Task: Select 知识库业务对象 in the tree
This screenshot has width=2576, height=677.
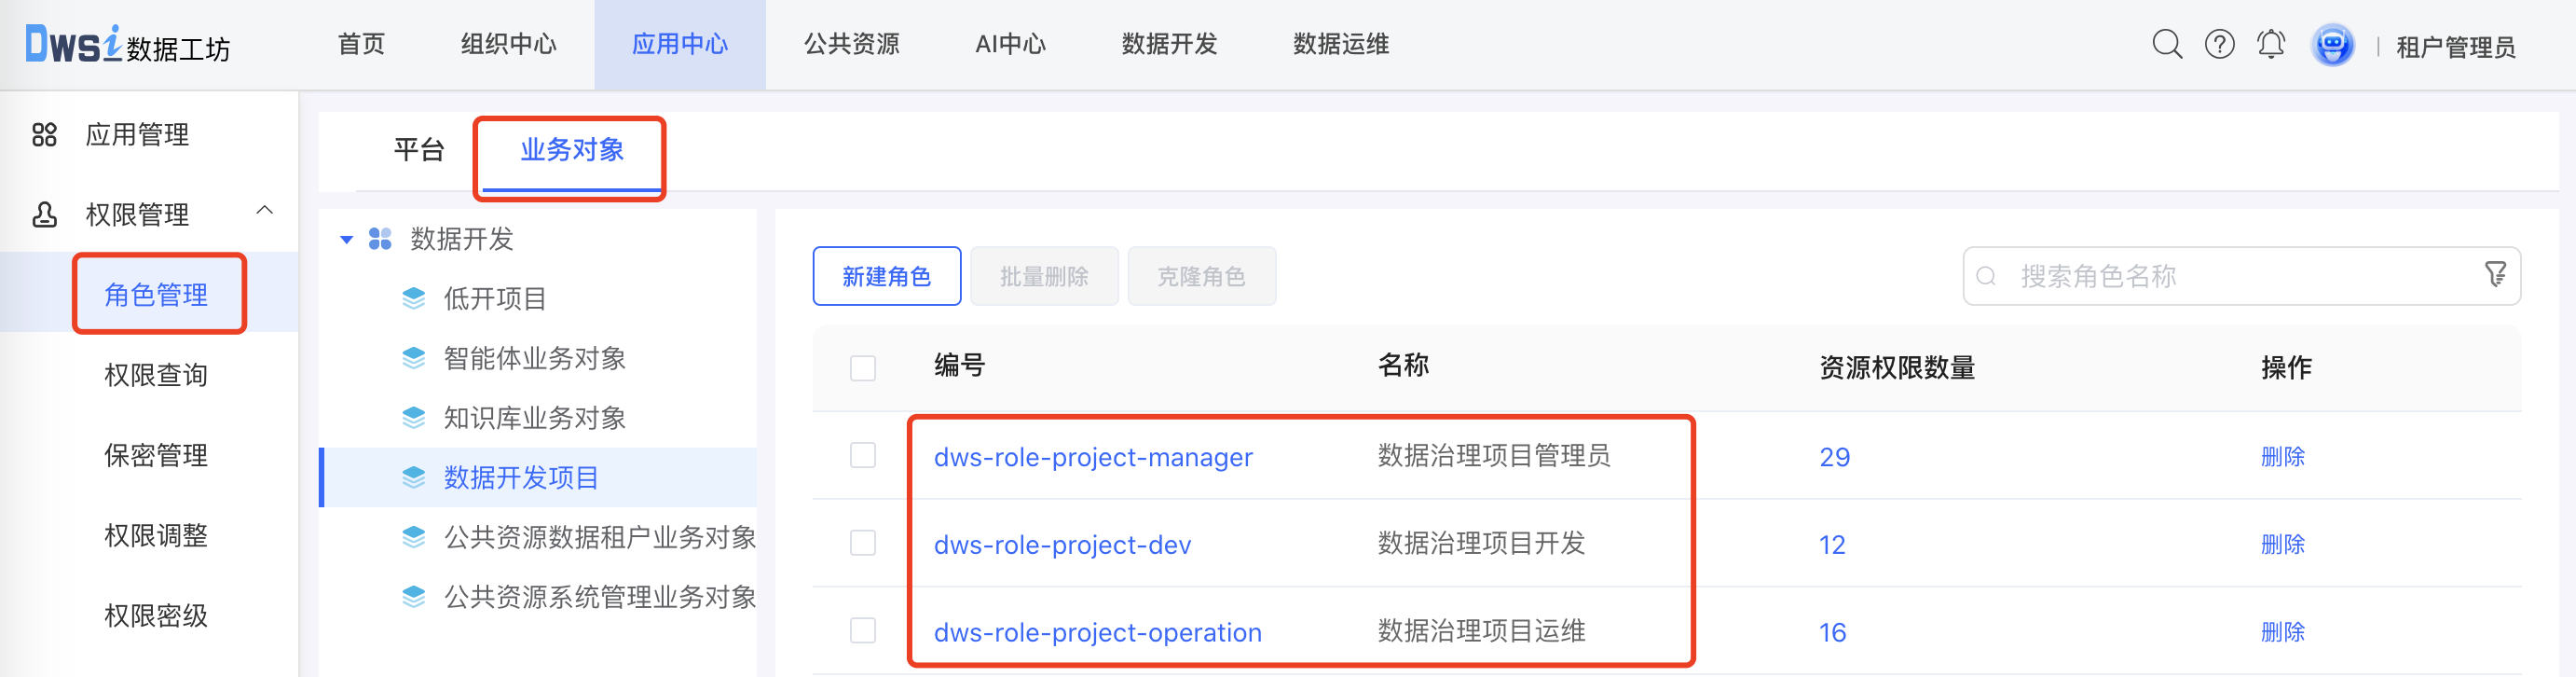Action: (x=534, y=418)
